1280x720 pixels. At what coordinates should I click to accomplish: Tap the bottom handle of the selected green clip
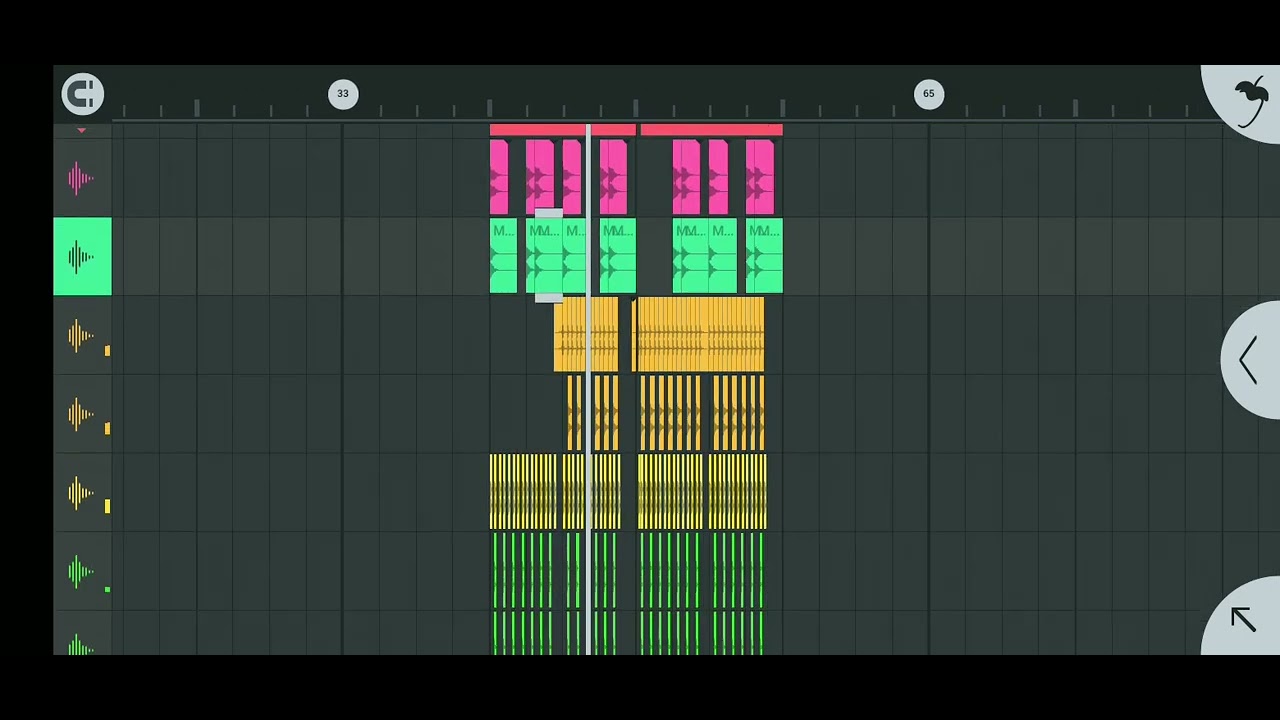point(549,298)
